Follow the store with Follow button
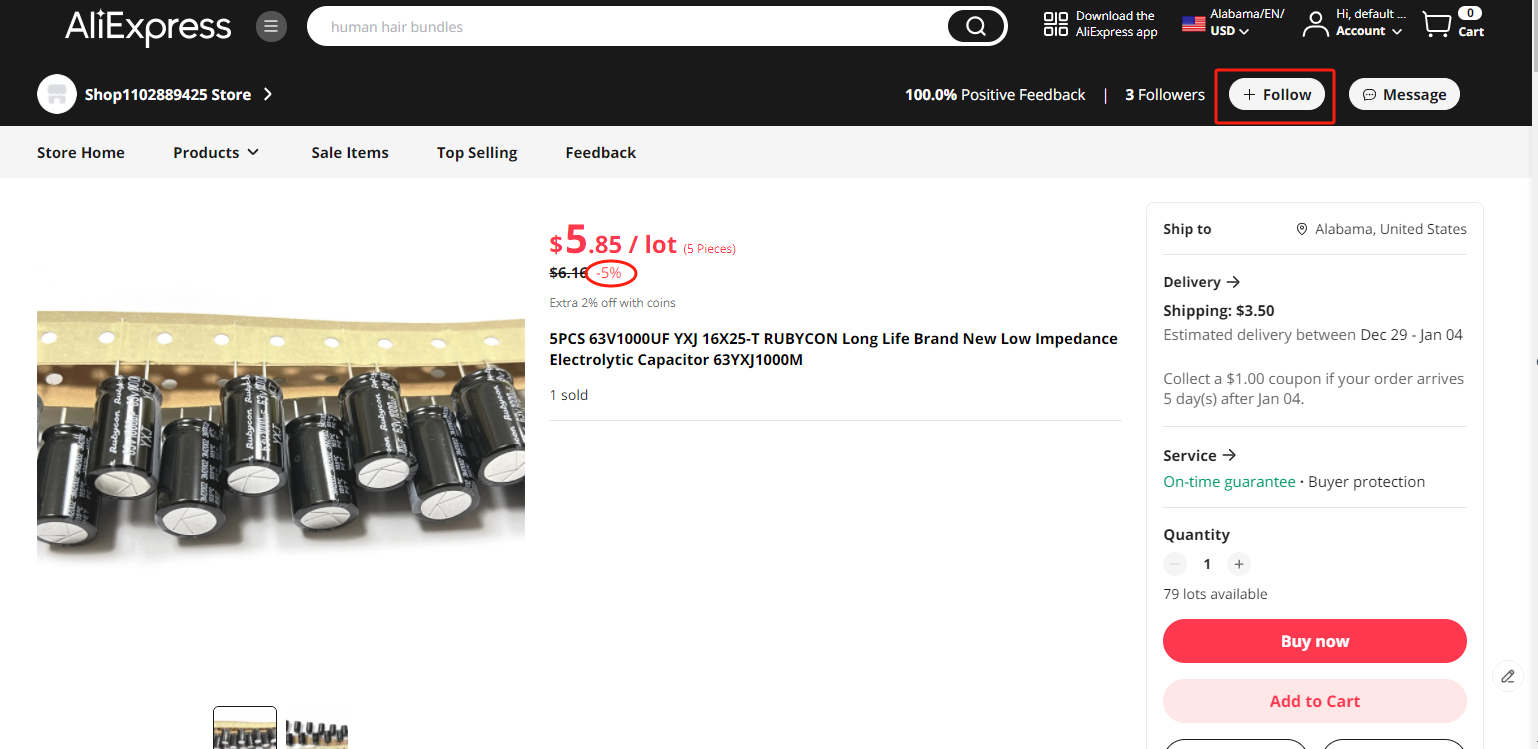This screenshot has width=1538, height=749. click(1277, 94)
